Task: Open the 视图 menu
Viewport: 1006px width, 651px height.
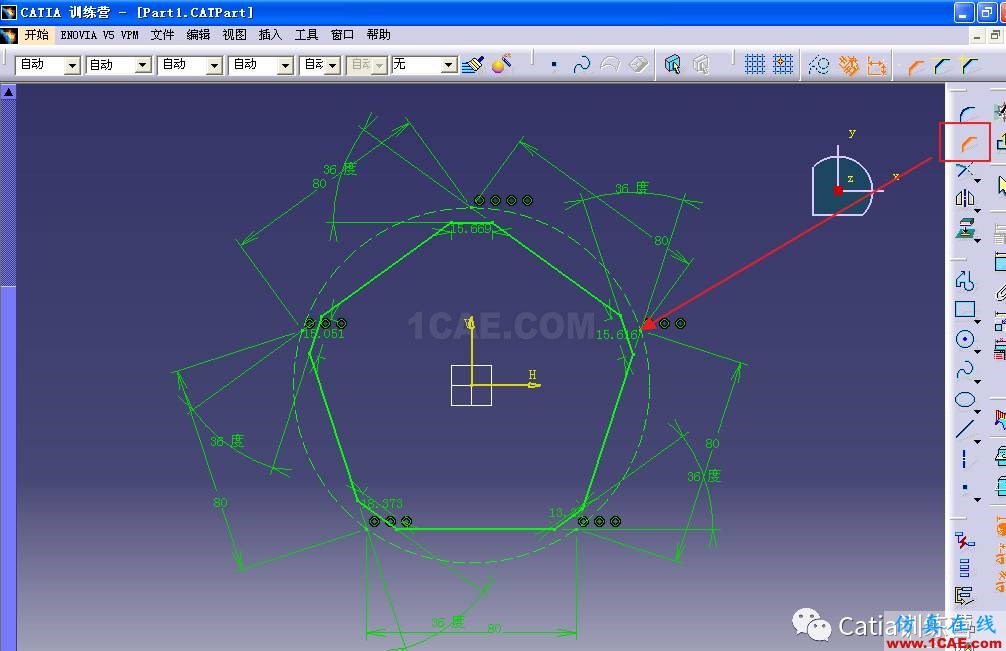Action: click(234, 35)
